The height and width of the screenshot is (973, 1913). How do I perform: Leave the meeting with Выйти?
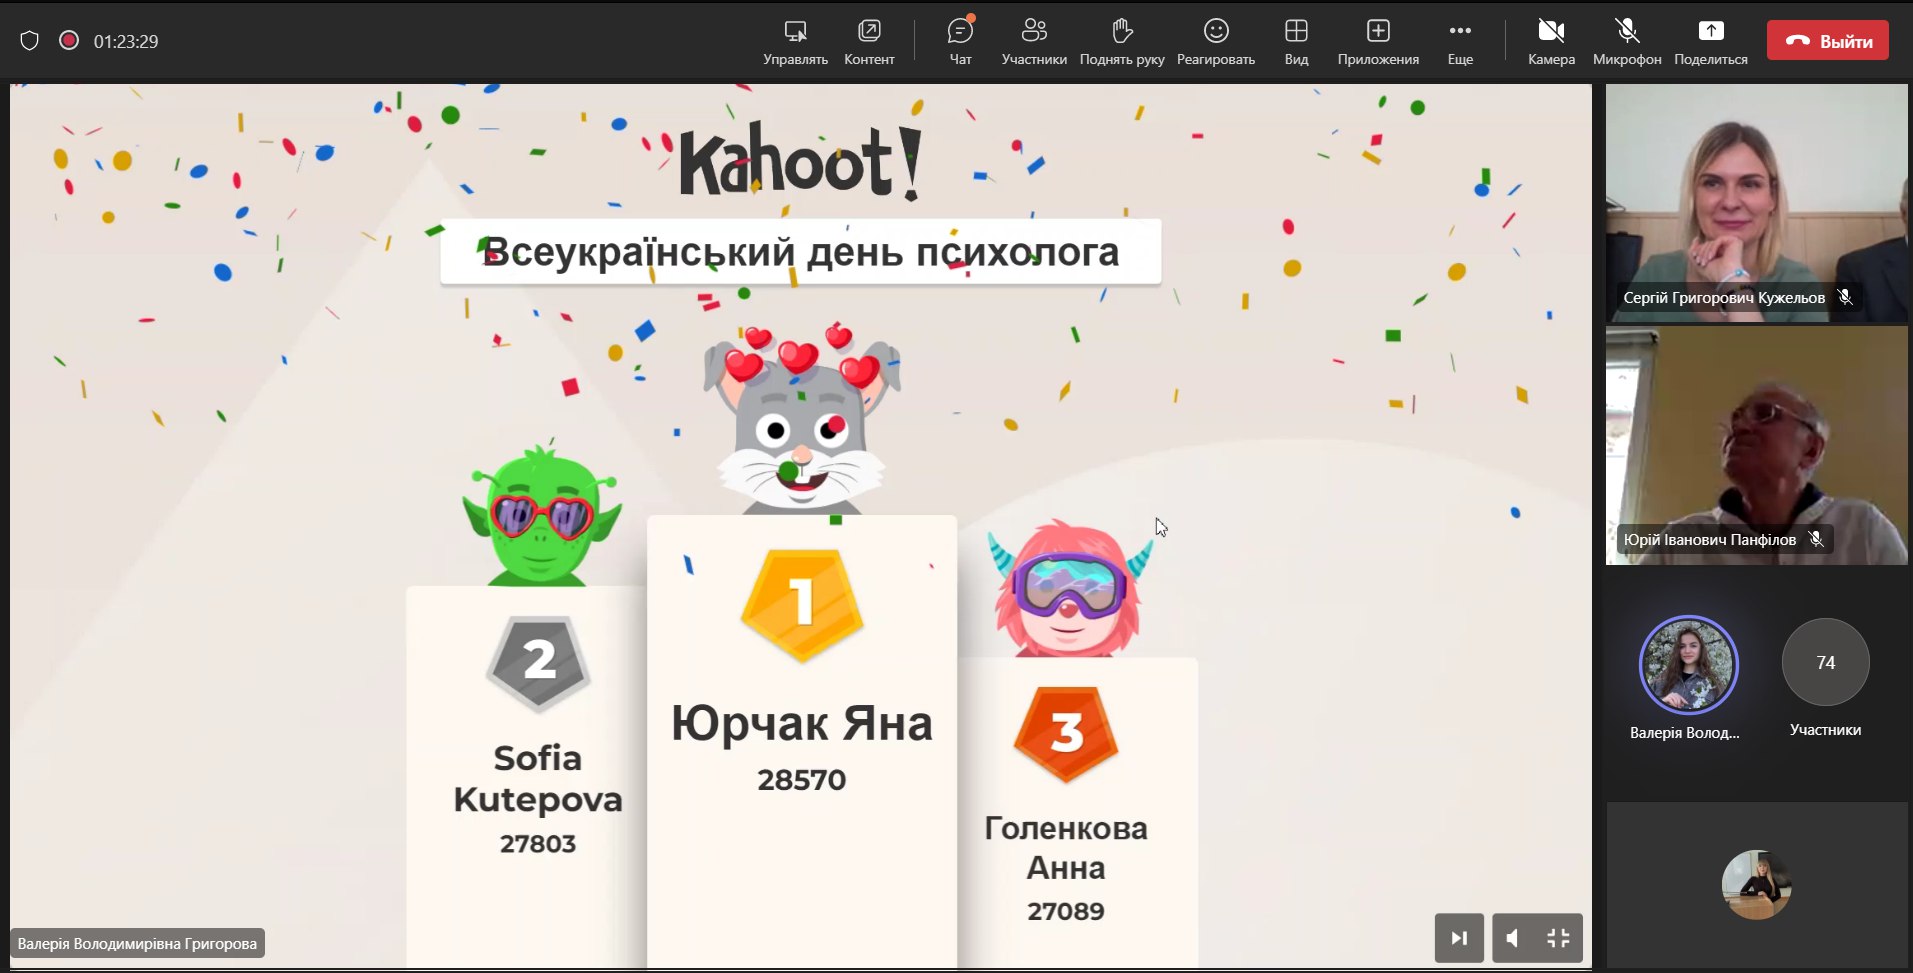tap(1828, 41)
